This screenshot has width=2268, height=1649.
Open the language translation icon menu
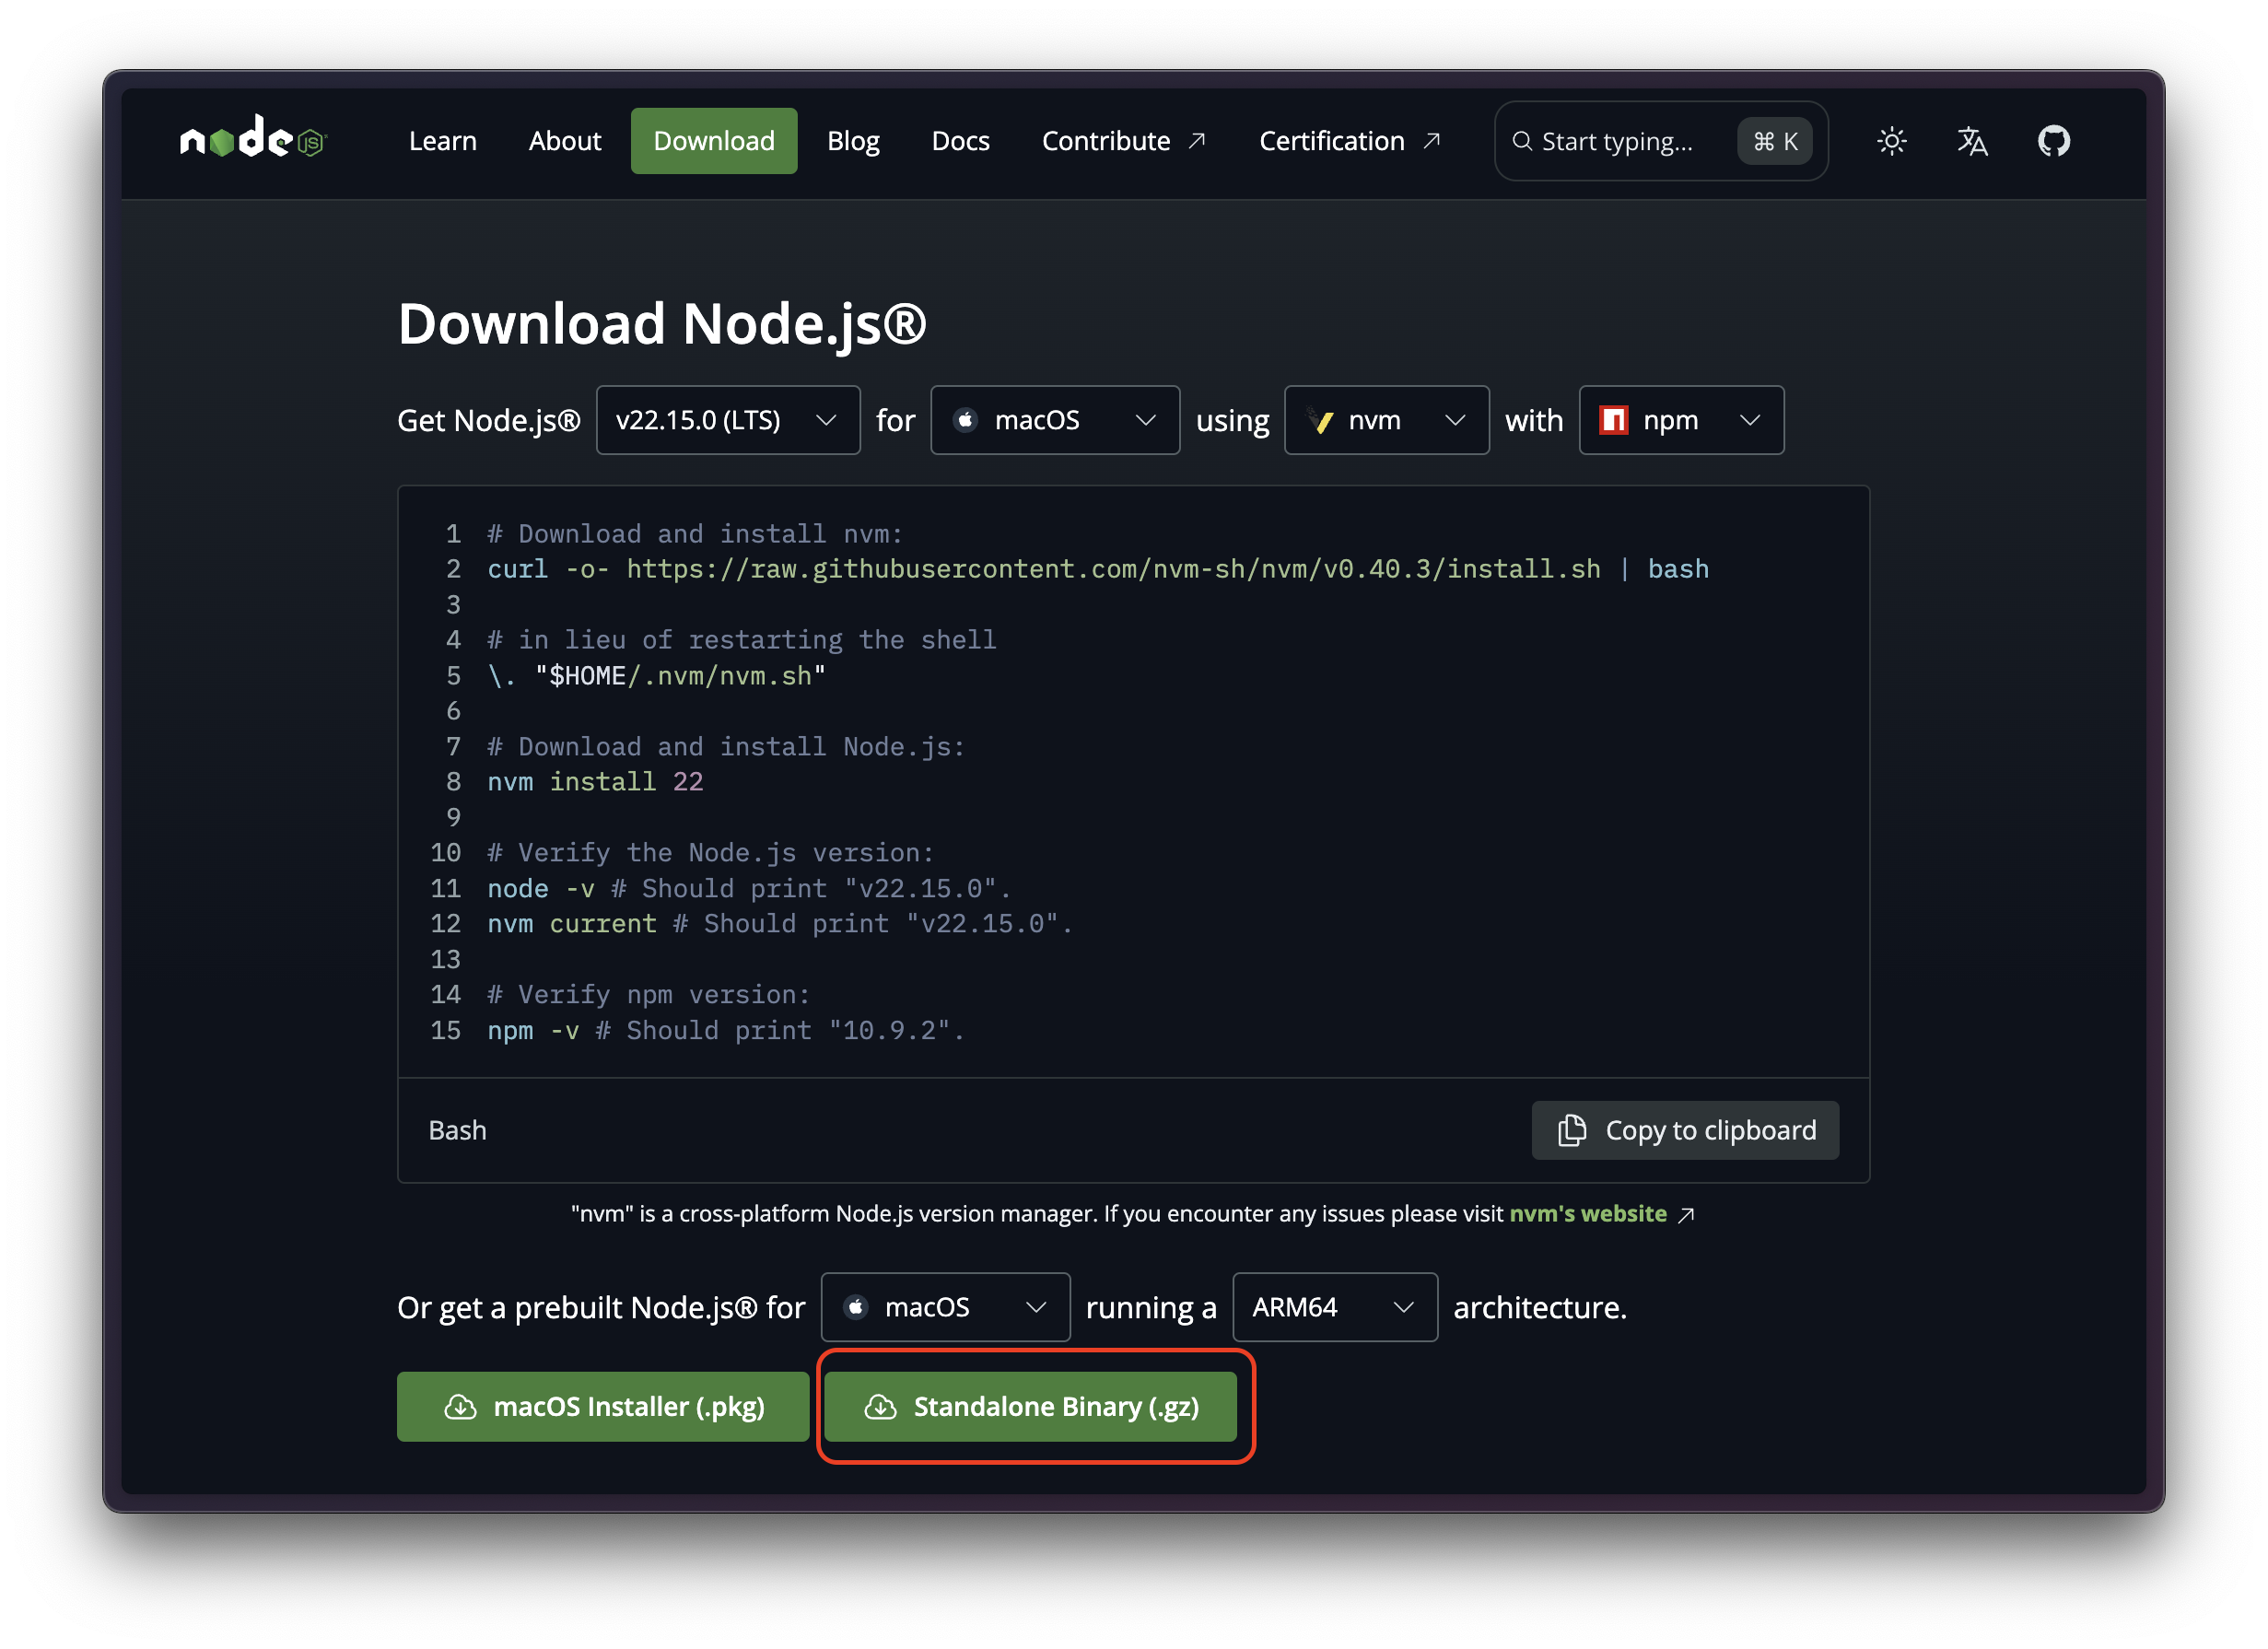click(x=1972, y=141)
